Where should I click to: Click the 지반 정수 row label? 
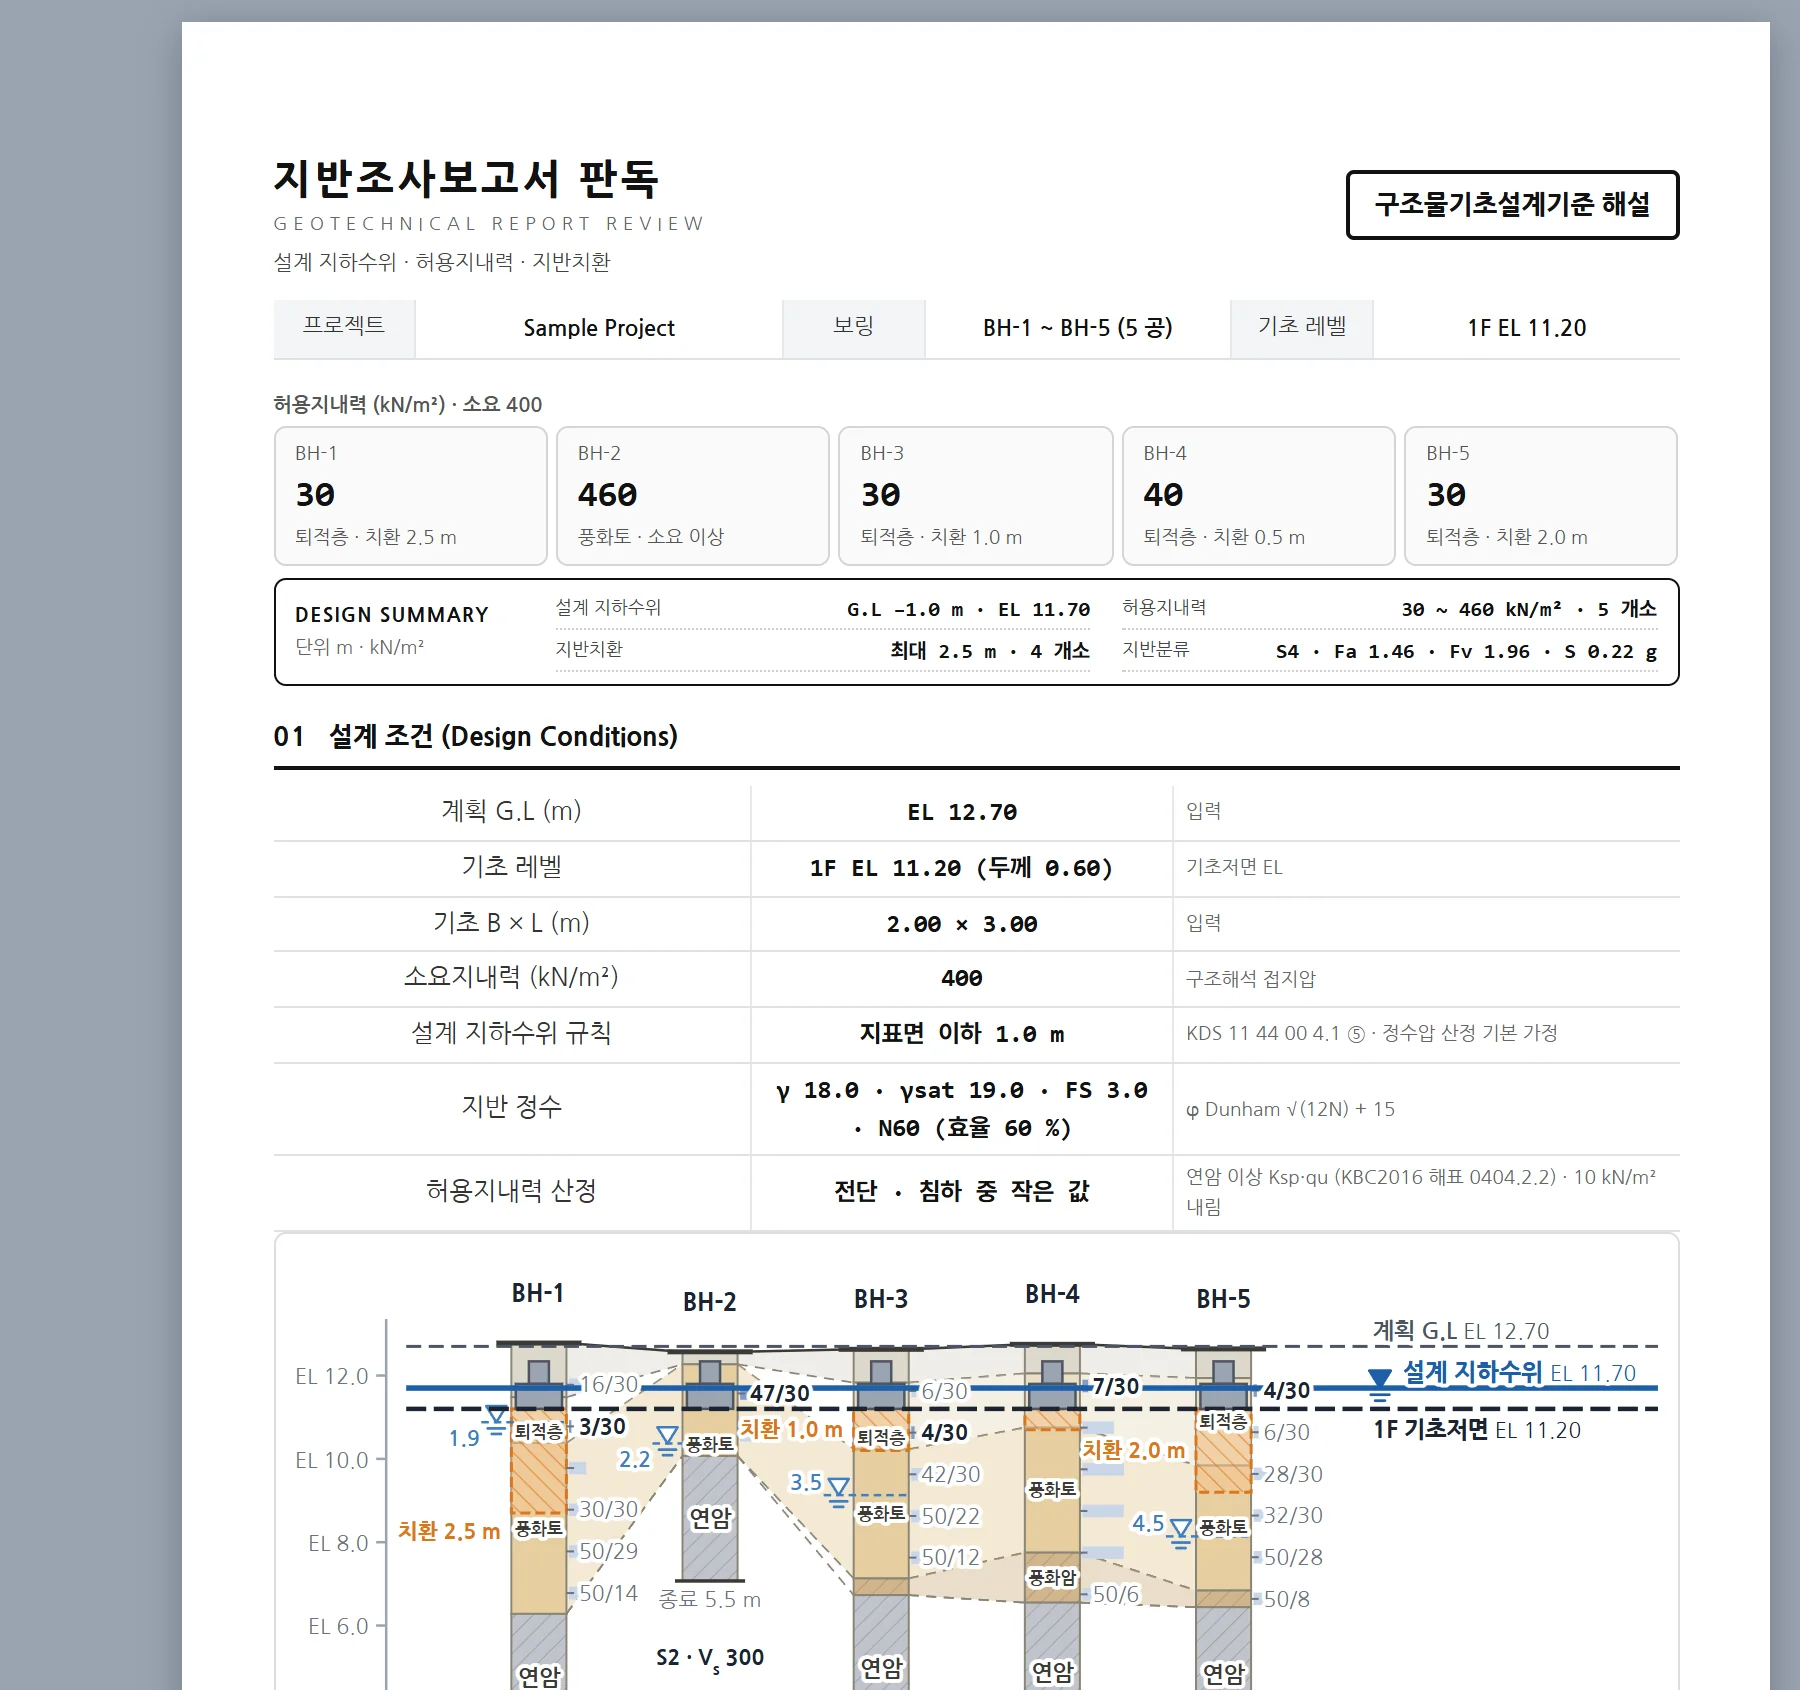coord(511,1106)
